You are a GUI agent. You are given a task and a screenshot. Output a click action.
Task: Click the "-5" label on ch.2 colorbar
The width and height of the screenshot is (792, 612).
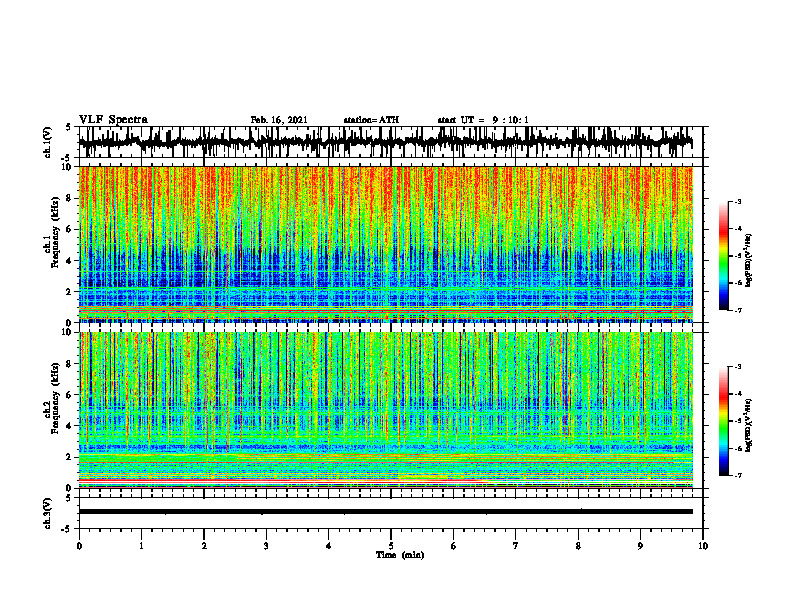738,421
